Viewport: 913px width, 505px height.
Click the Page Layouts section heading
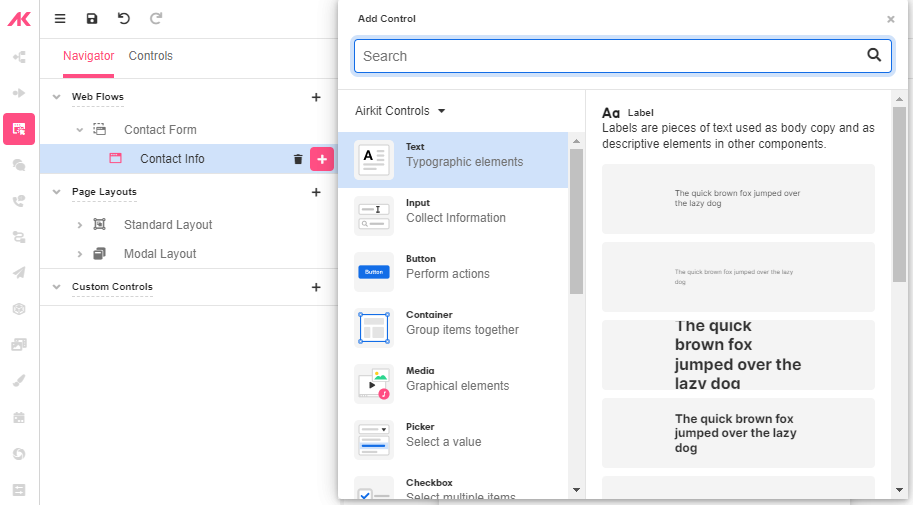[104, 192]
